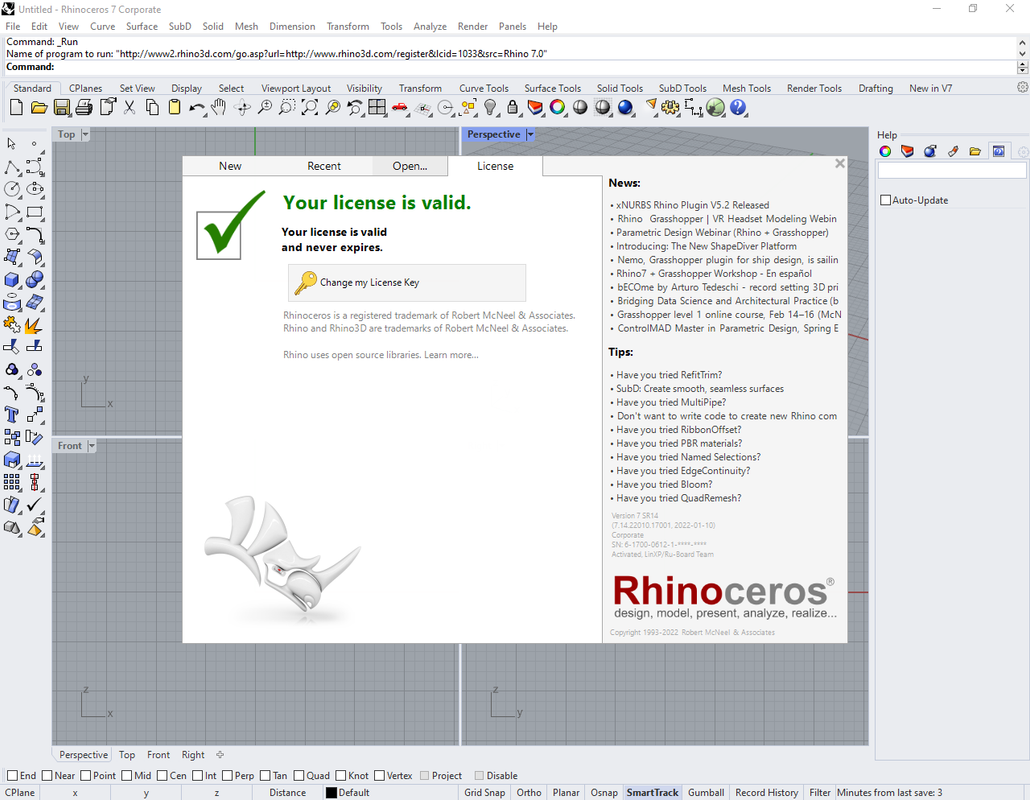Select the Rectangle tool in left sidebar

click(x=34, y=211)
